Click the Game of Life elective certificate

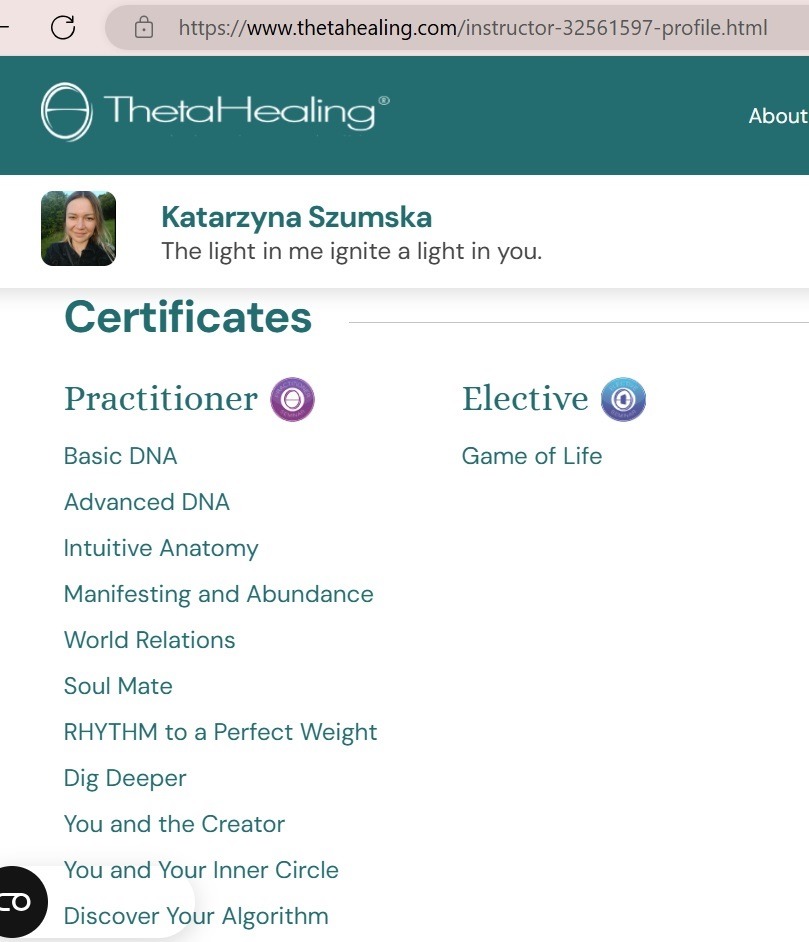[x=531, y=456]
